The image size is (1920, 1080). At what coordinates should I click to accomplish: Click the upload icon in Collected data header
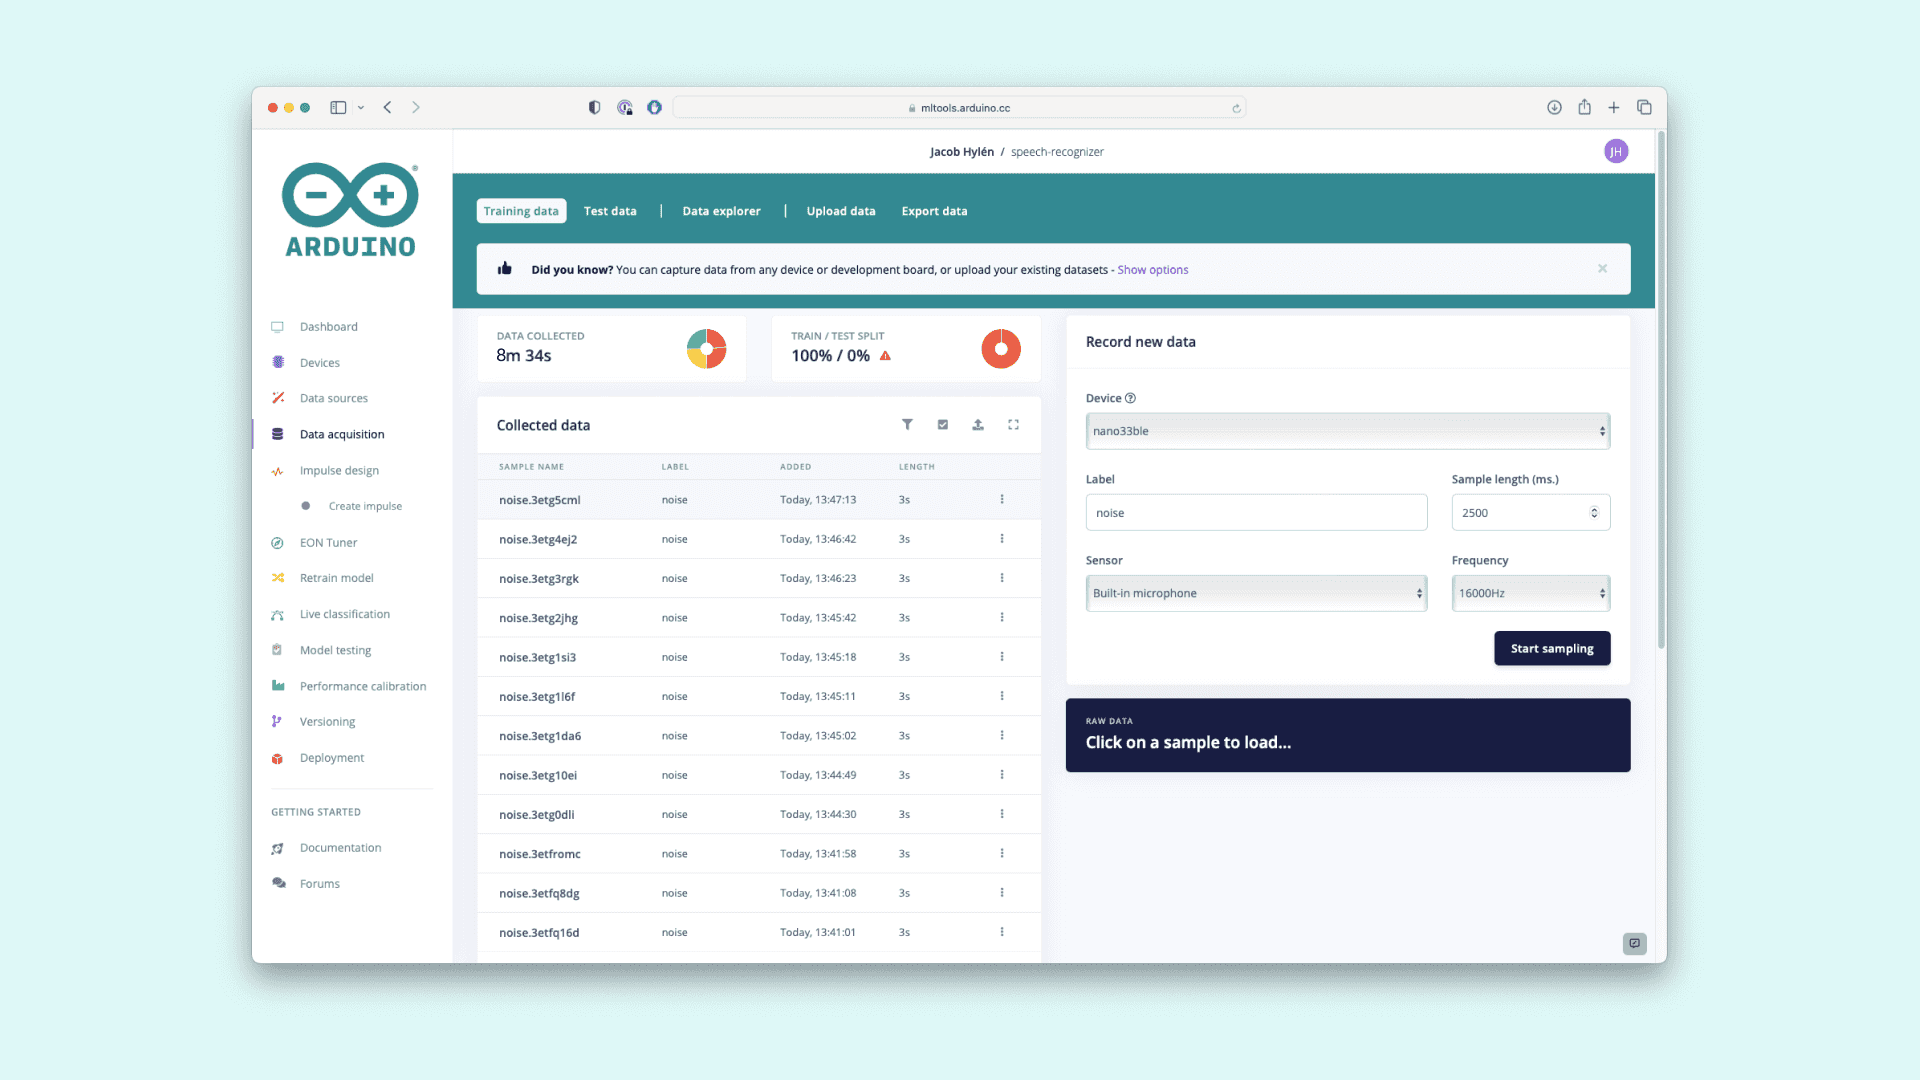978,425
